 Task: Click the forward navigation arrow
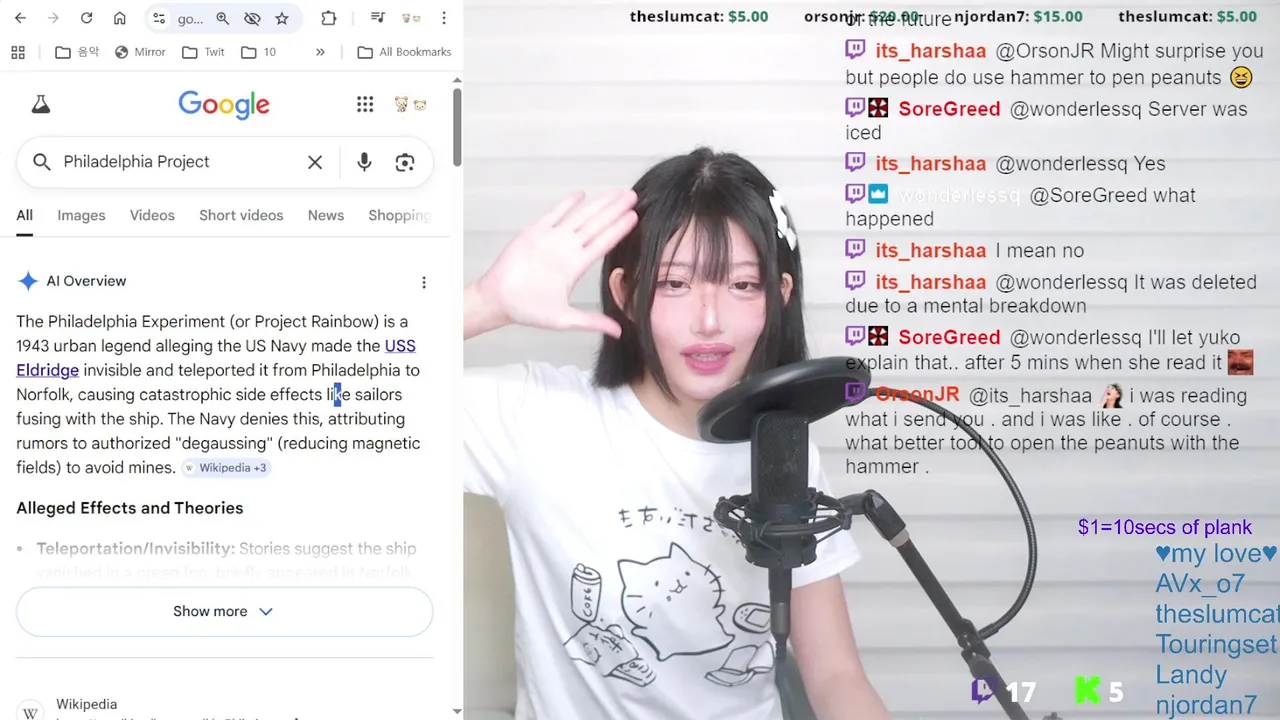[x=53, y=18]
